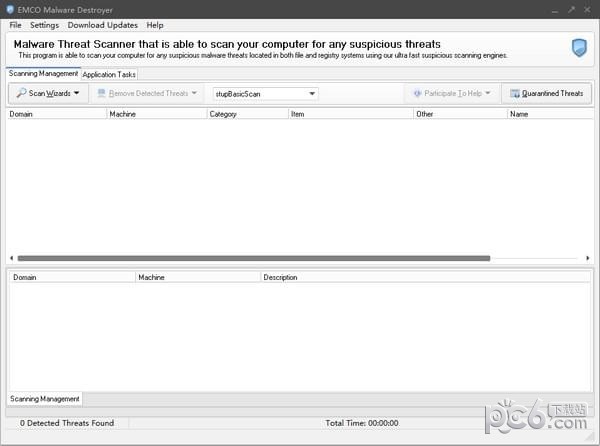Minimize the EMCO Malware Destroyer window
The width and height of the screenshot is (600, 446).
(x=555, y=10)
